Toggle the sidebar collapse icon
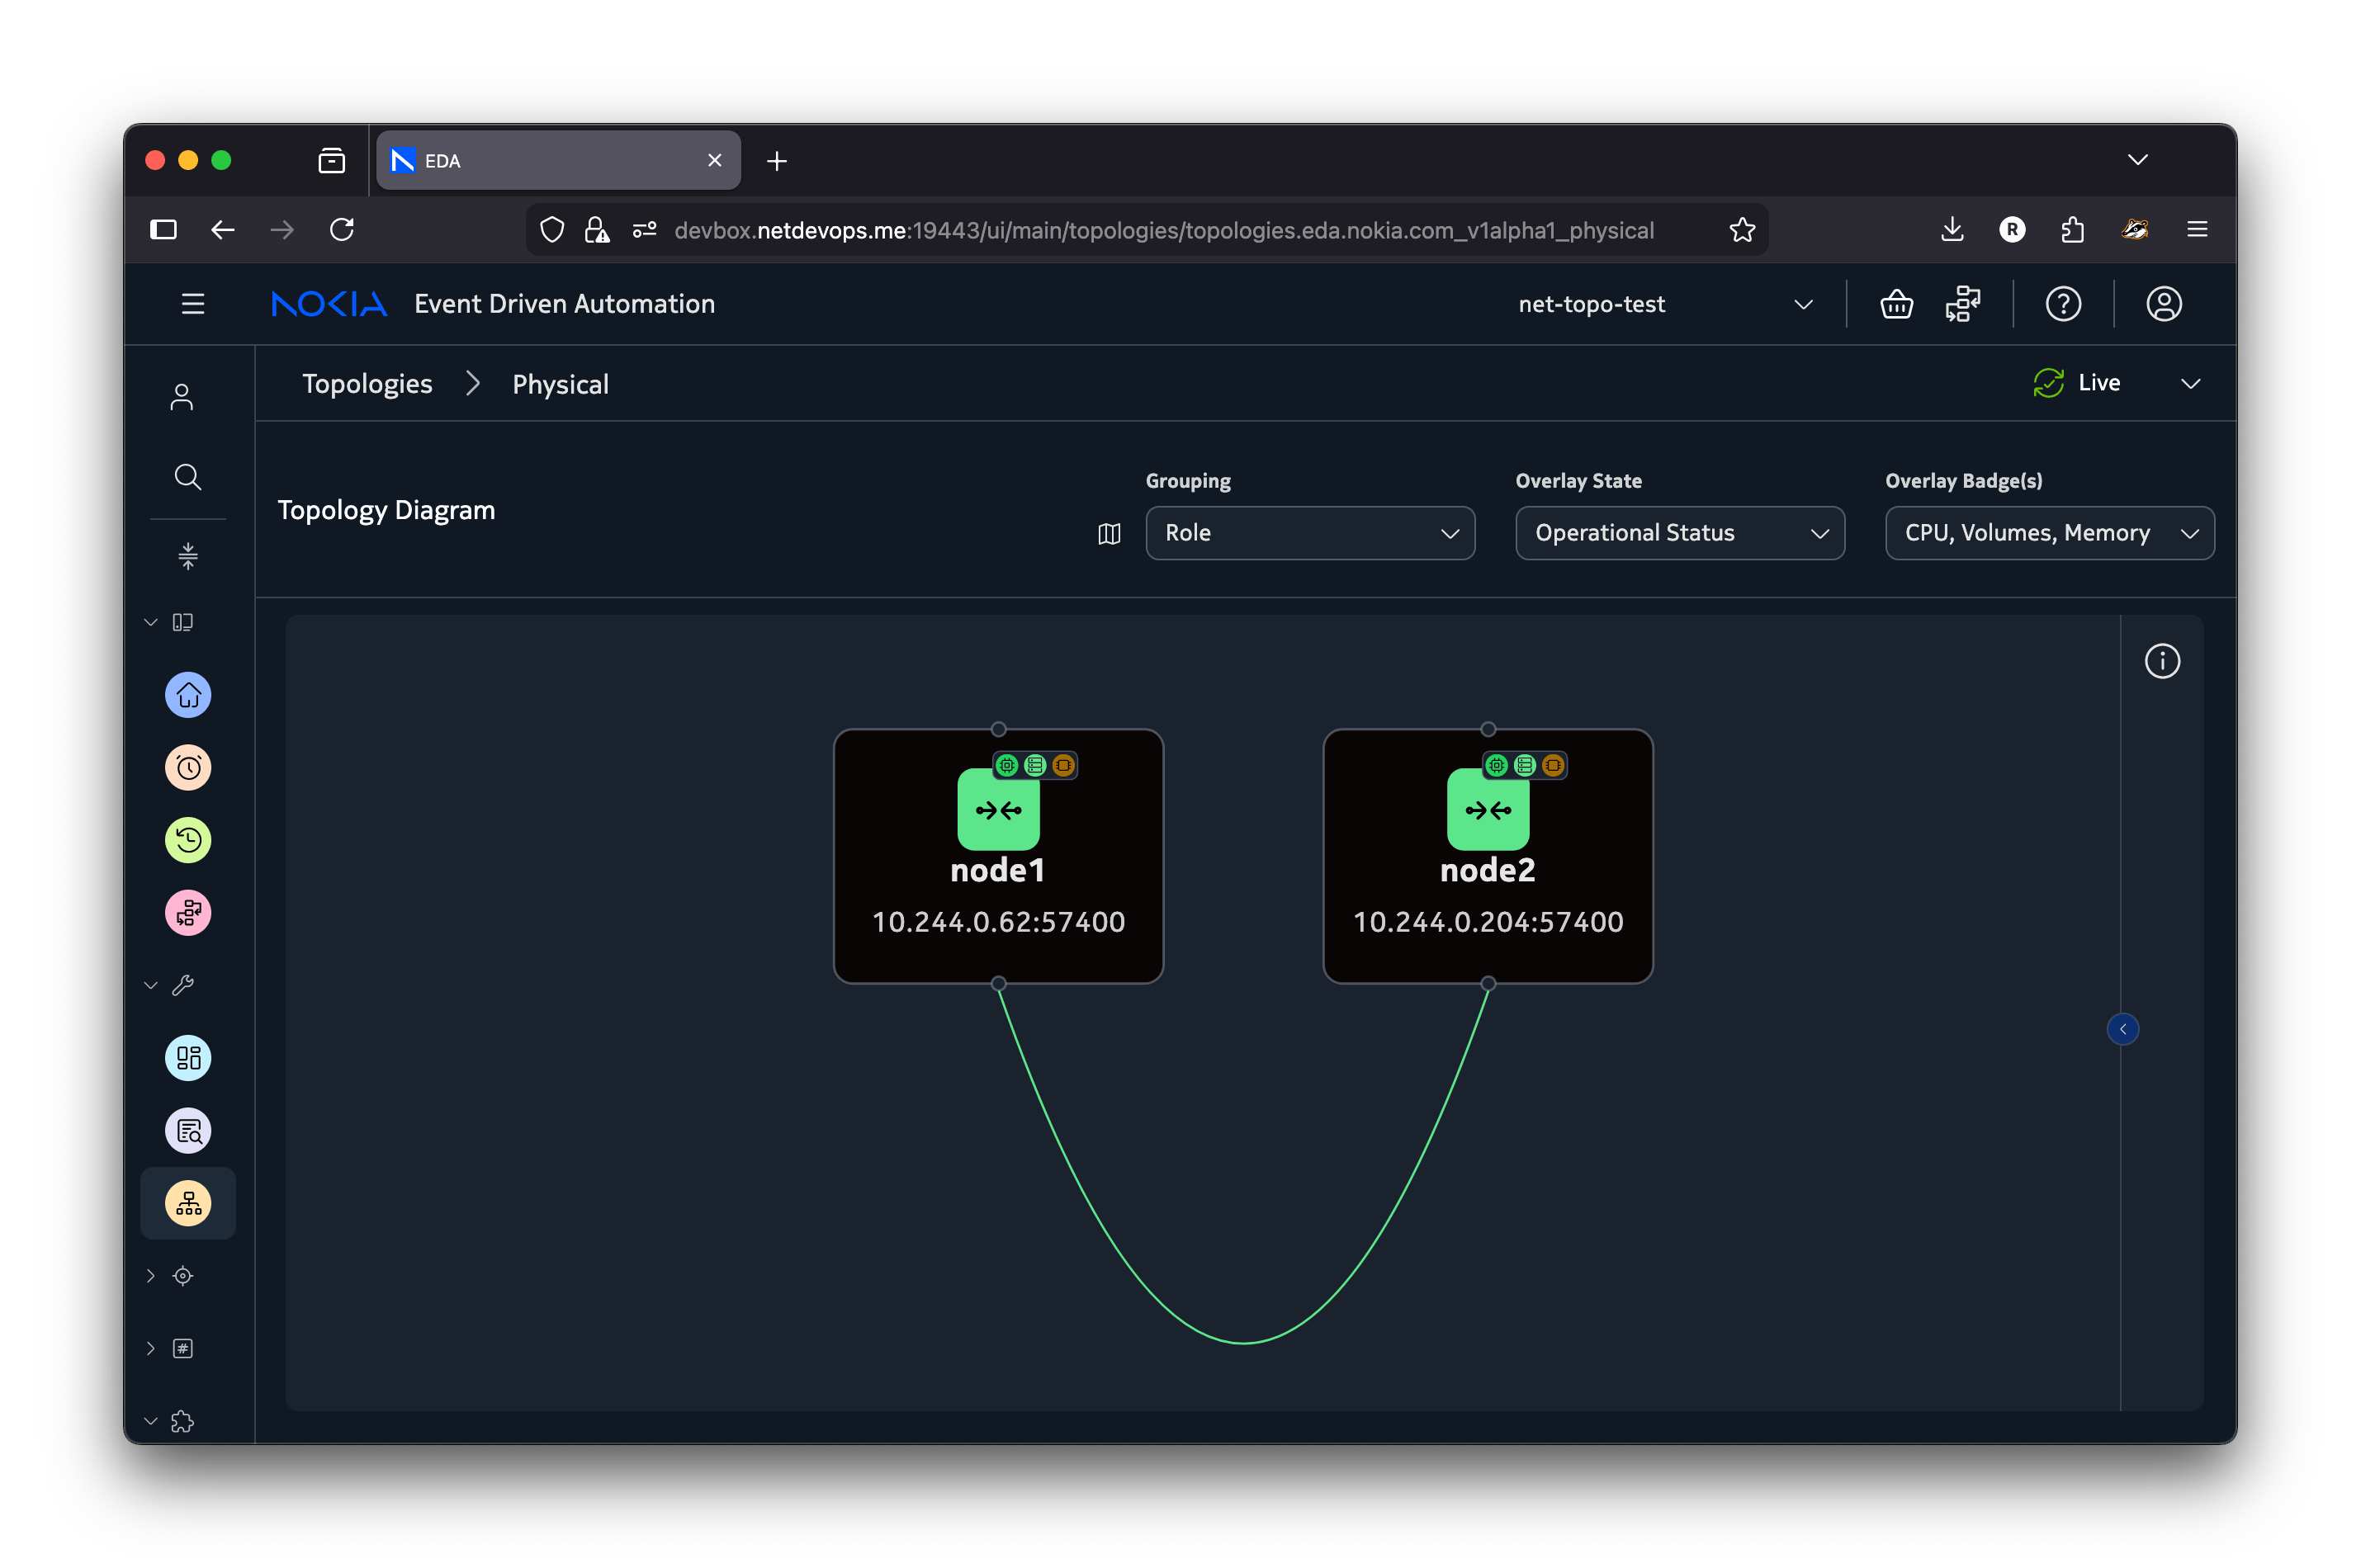Viewport: 2361px width, 1568px height. [188, 556]
